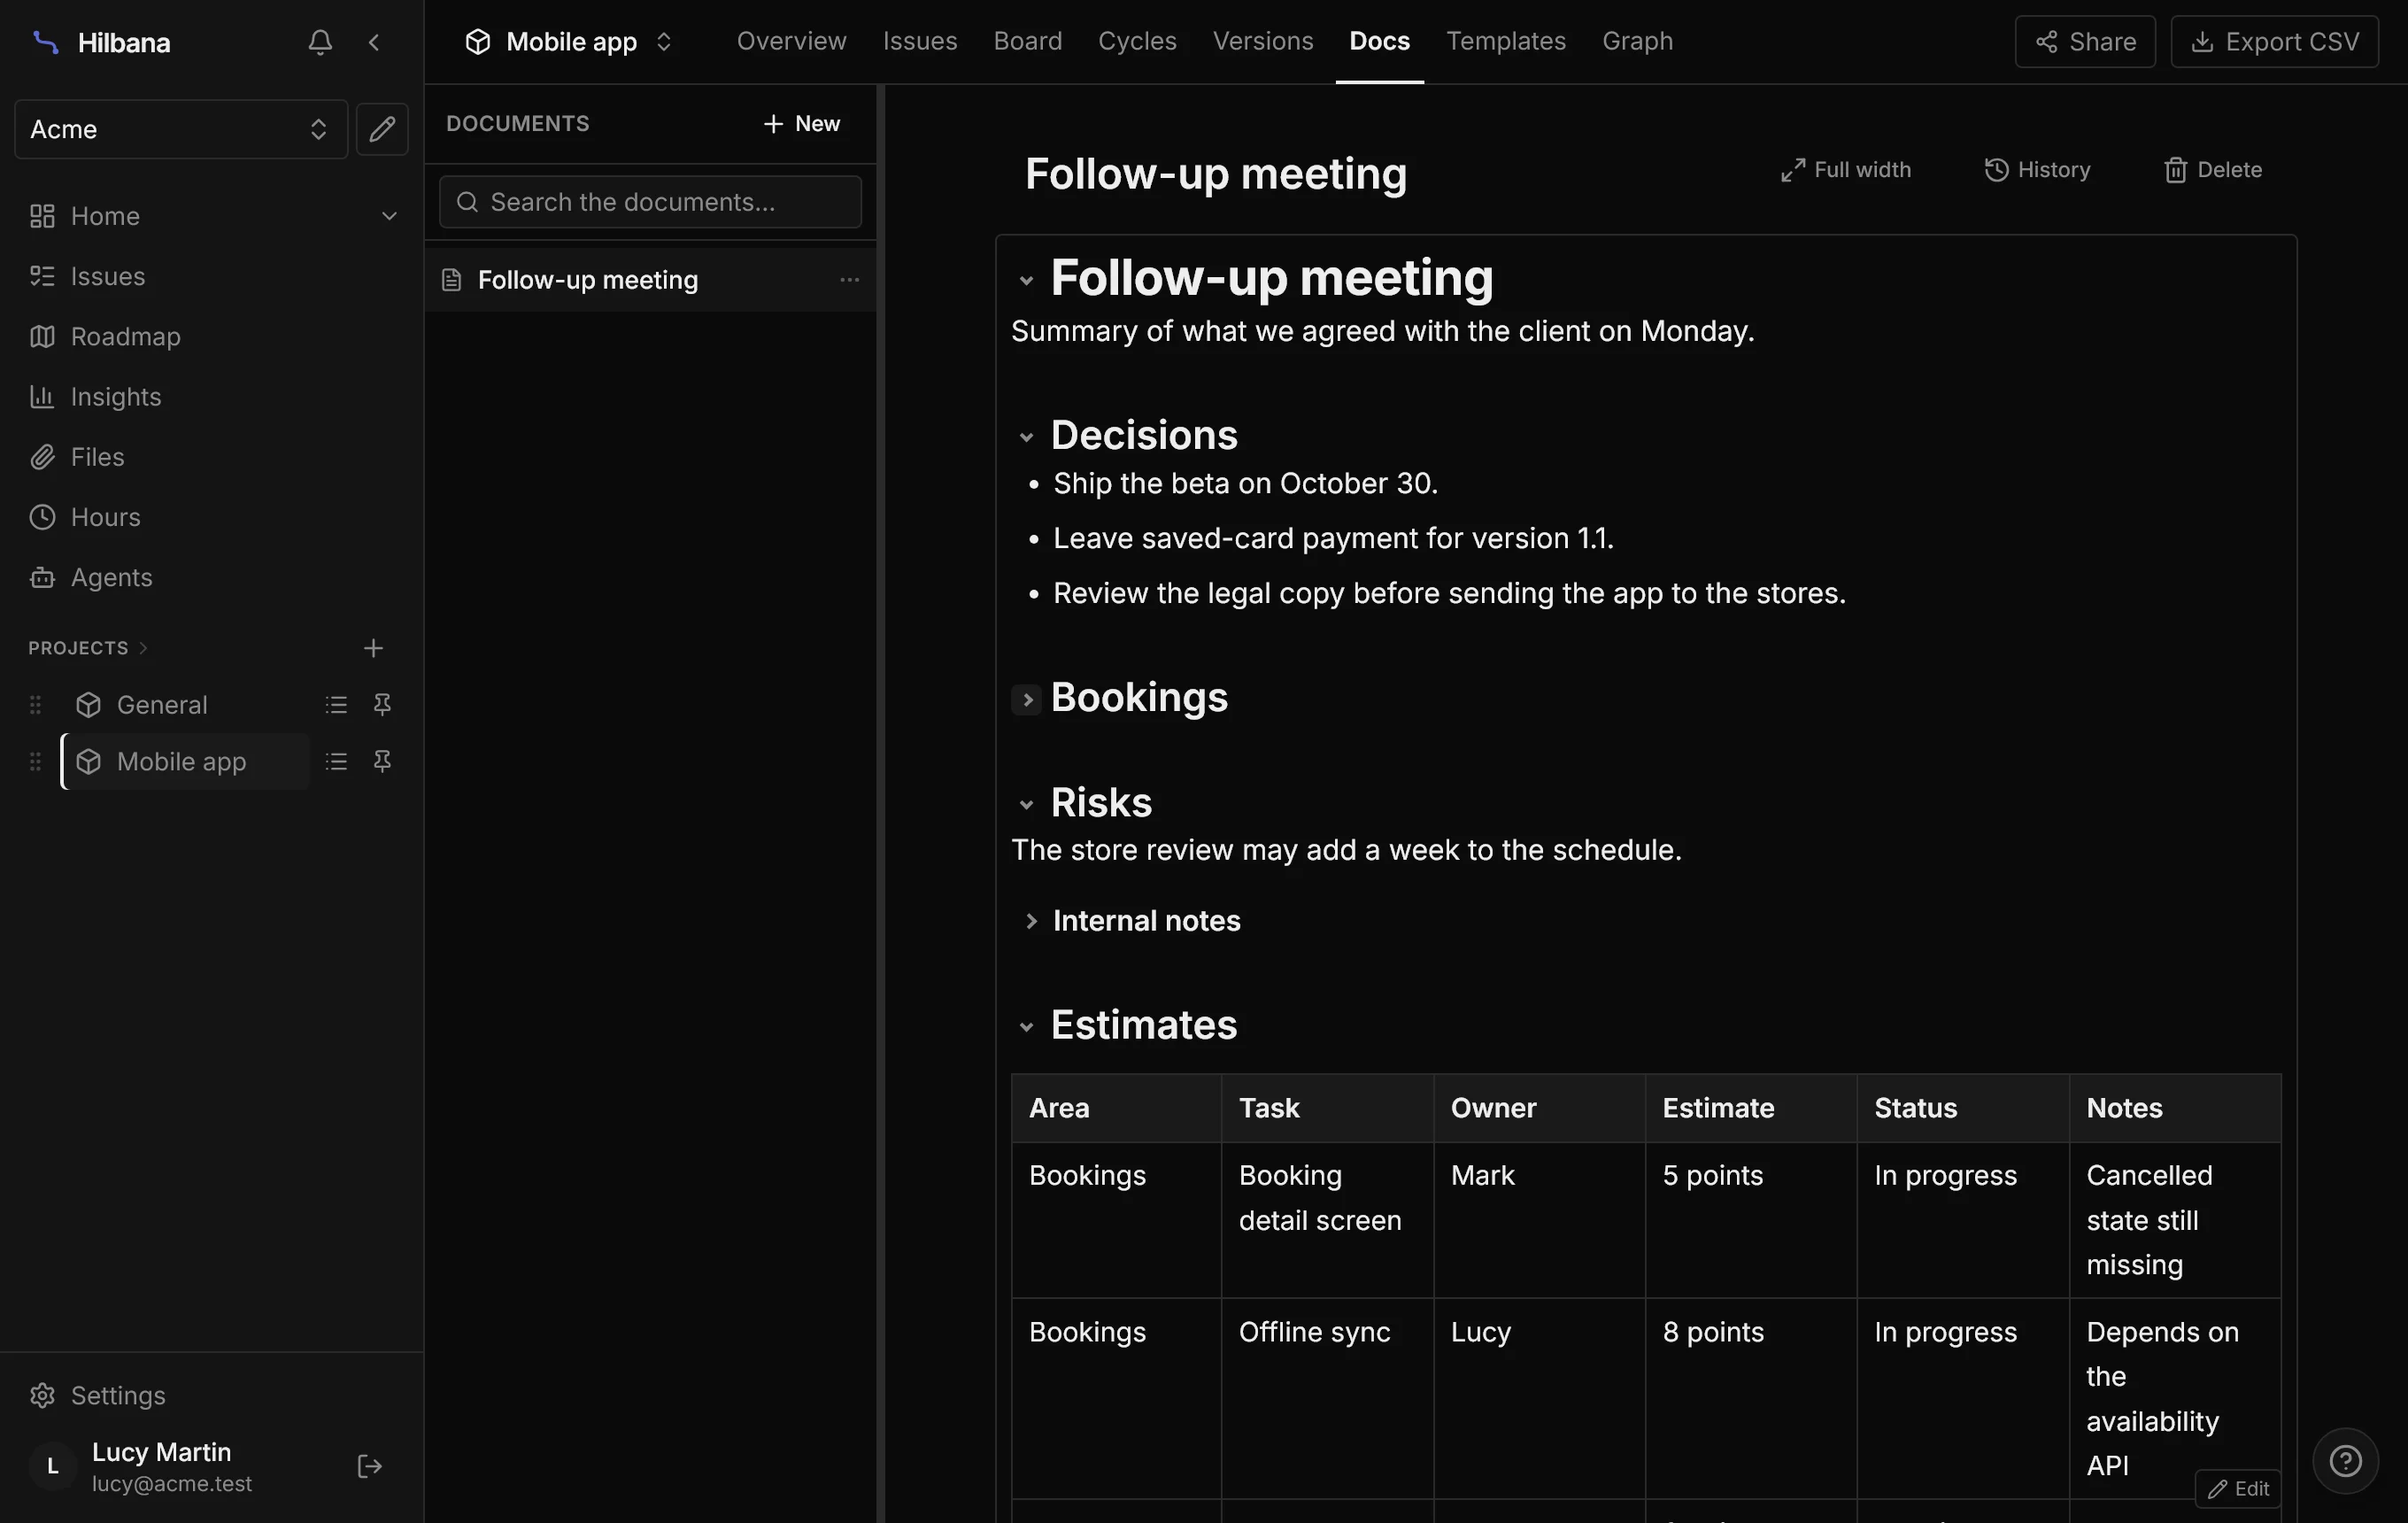This screenshot has width=2408, height=1523.
Task: Collapse the Decisions section
Action: pos(1026,437)
